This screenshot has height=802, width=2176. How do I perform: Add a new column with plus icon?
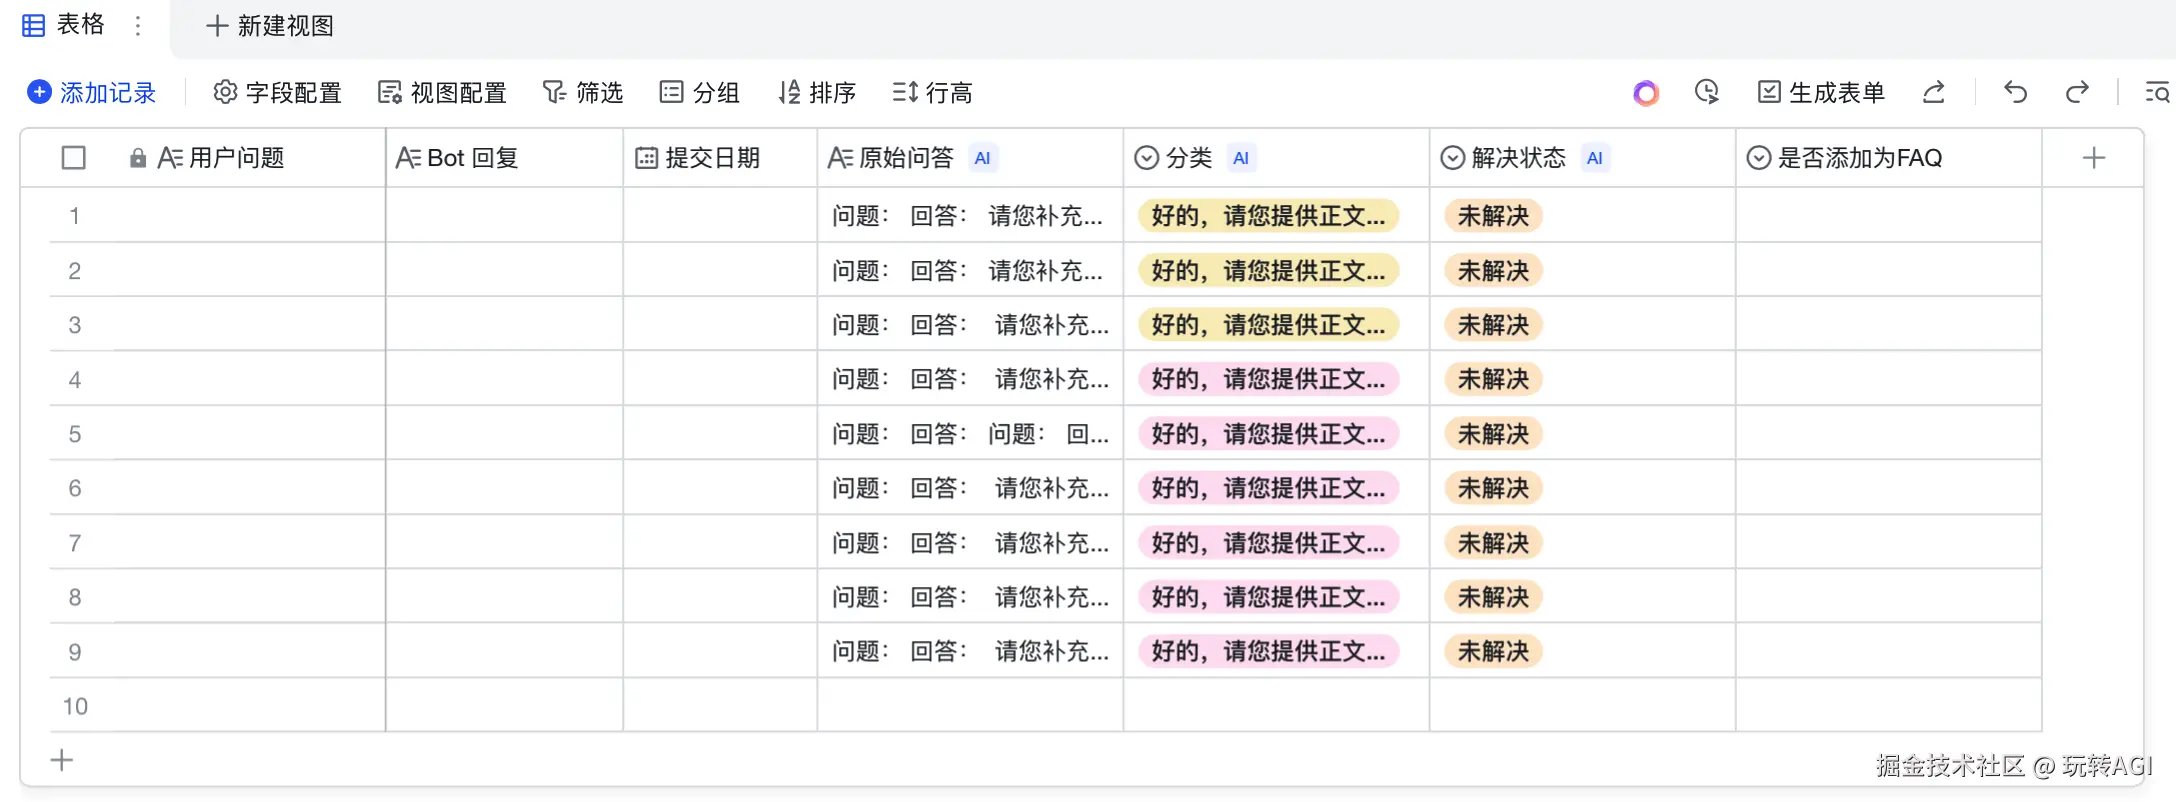[2093, 158]
